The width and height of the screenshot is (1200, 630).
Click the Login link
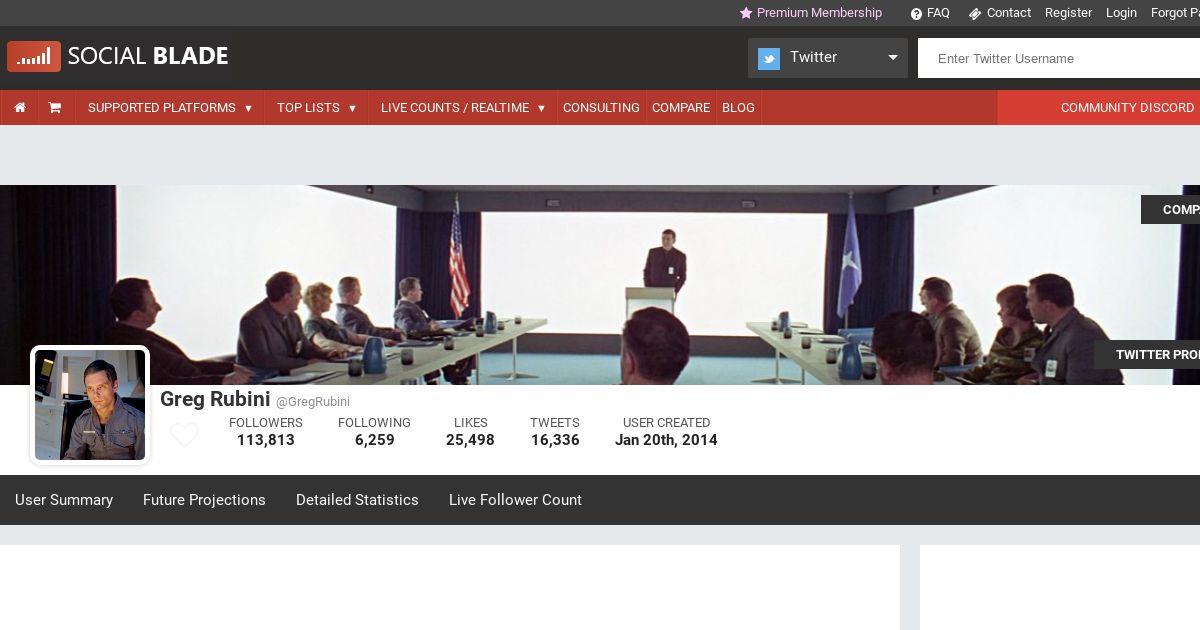coord(1121,13)
